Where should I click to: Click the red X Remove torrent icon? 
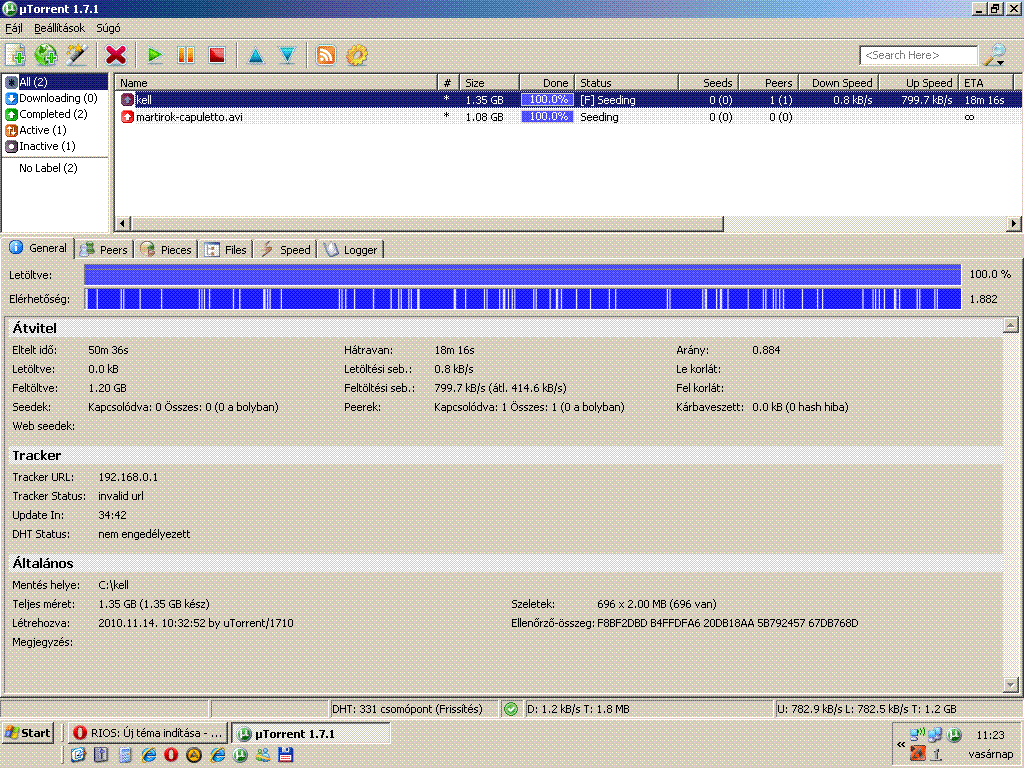116,56
